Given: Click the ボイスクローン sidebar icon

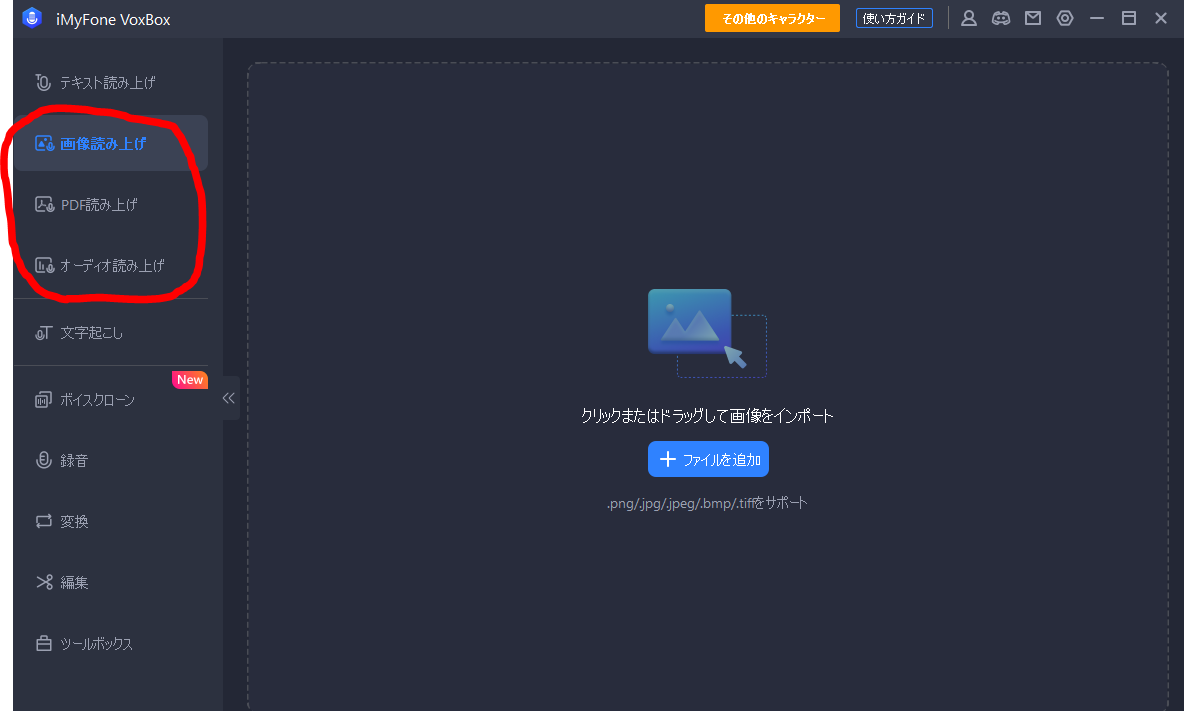Looking at the screenshot, I should tap(43, 400).
